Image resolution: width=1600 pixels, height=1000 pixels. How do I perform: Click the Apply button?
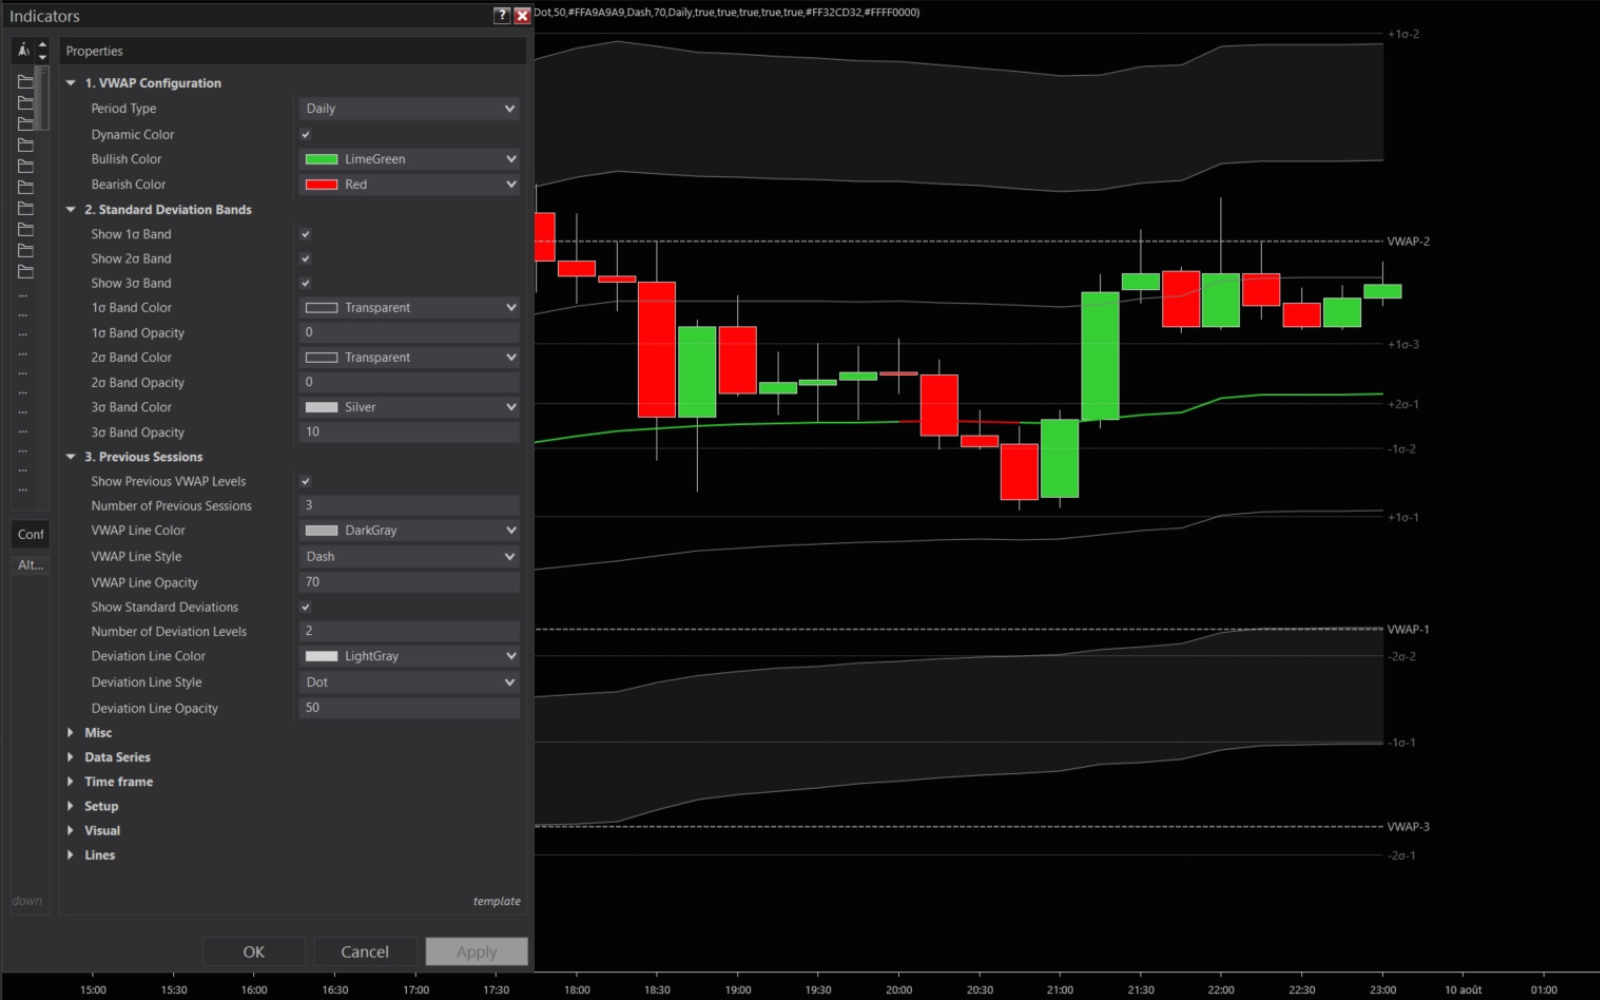click(x=477, y=951)
